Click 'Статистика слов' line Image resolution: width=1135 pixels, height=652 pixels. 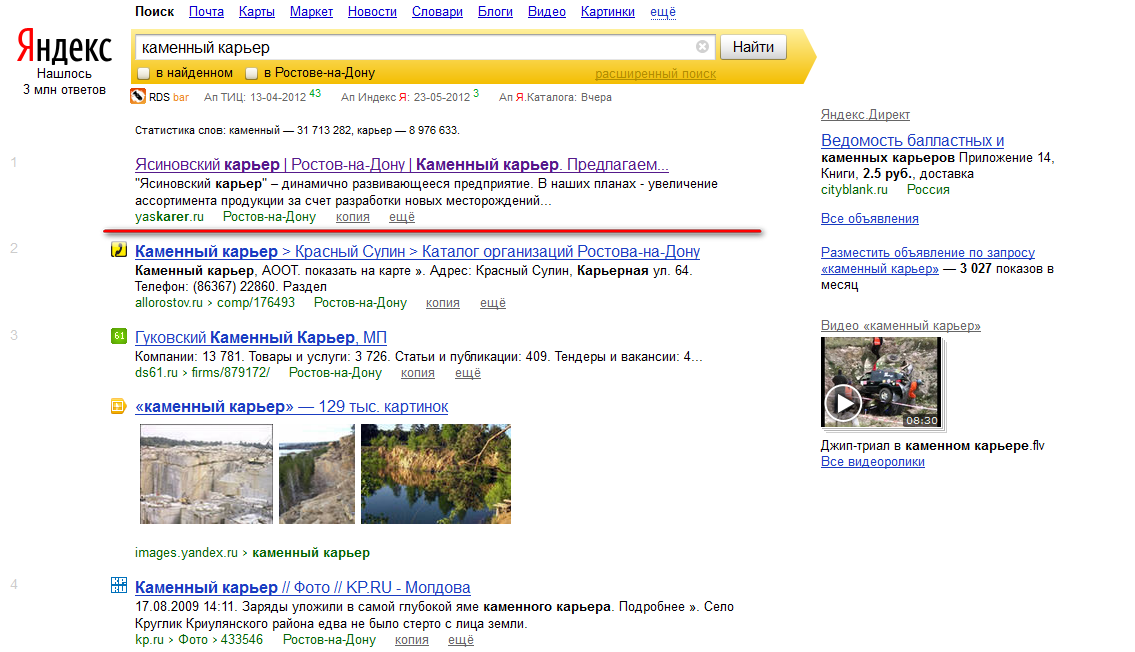[297, 130]
